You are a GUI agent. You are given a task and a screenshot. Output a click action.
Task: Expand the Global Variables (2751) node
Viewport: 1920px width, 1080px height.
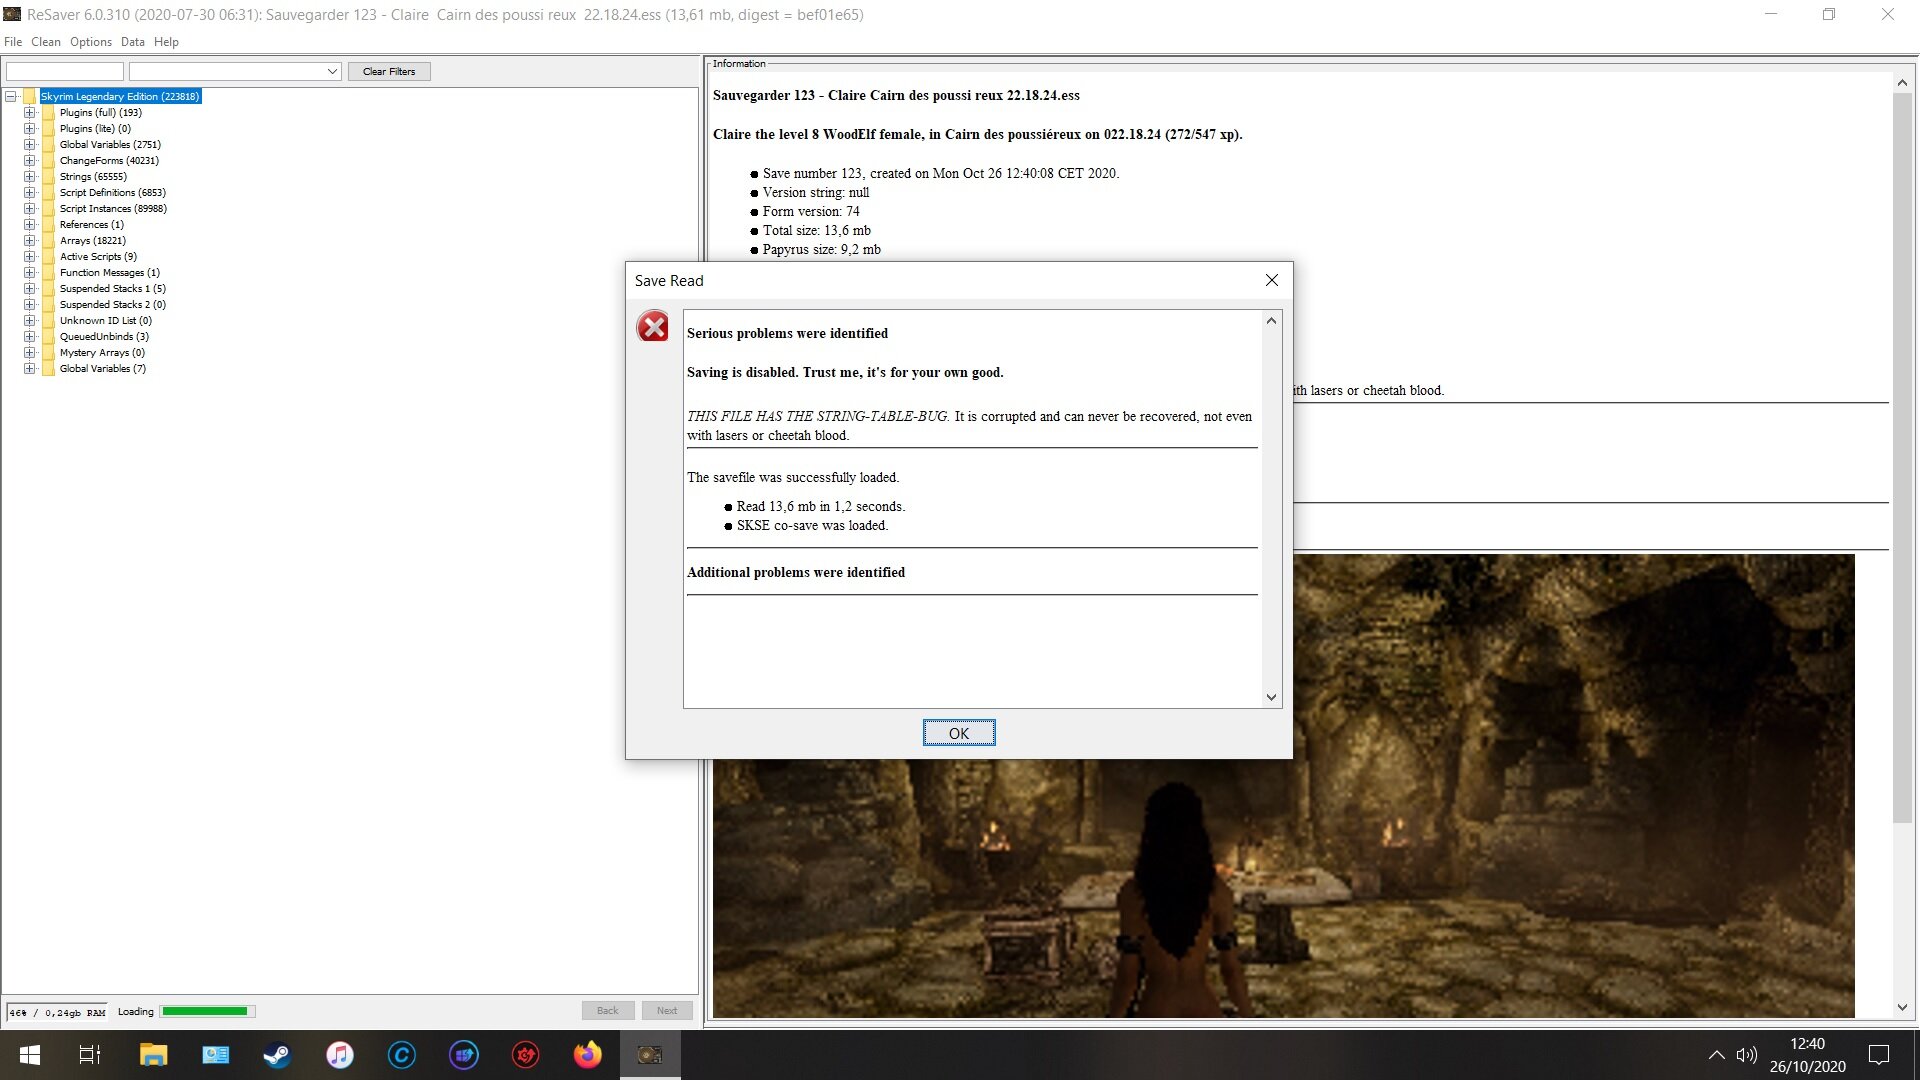(x=30, y=145)
